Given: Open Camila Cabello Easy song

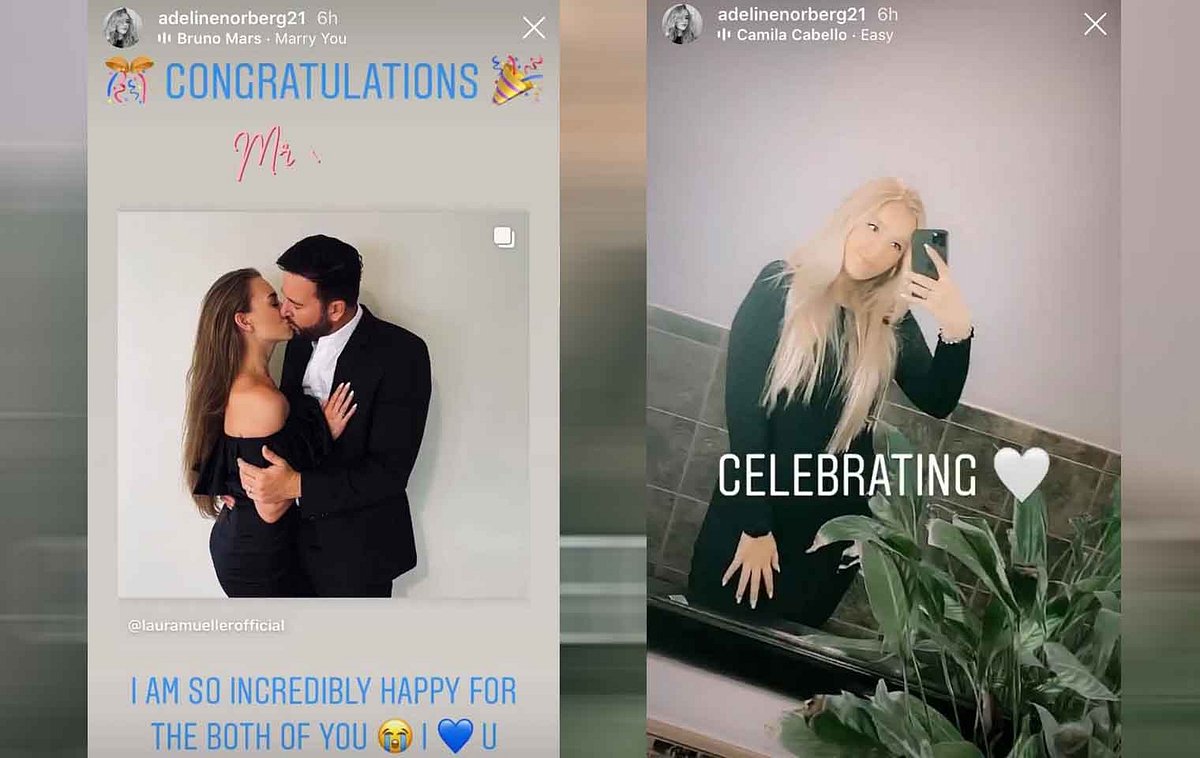Looking at the screenshot, I should pos(815,35).
